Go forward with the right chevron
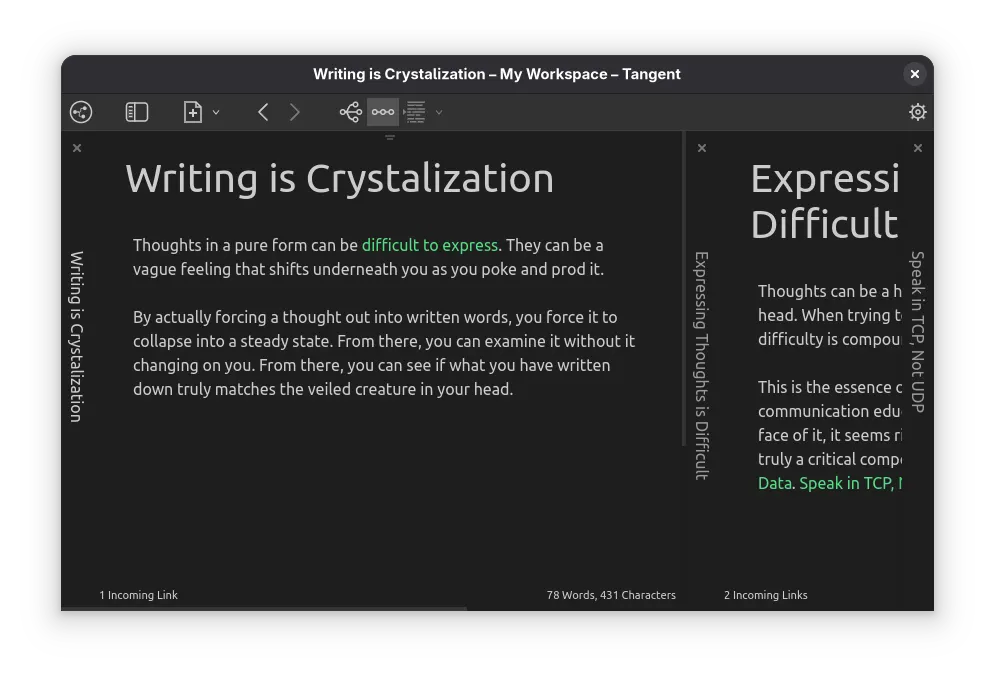Image resolution: width=995 pixels, height=678 pixels. [x=294, y=112]
